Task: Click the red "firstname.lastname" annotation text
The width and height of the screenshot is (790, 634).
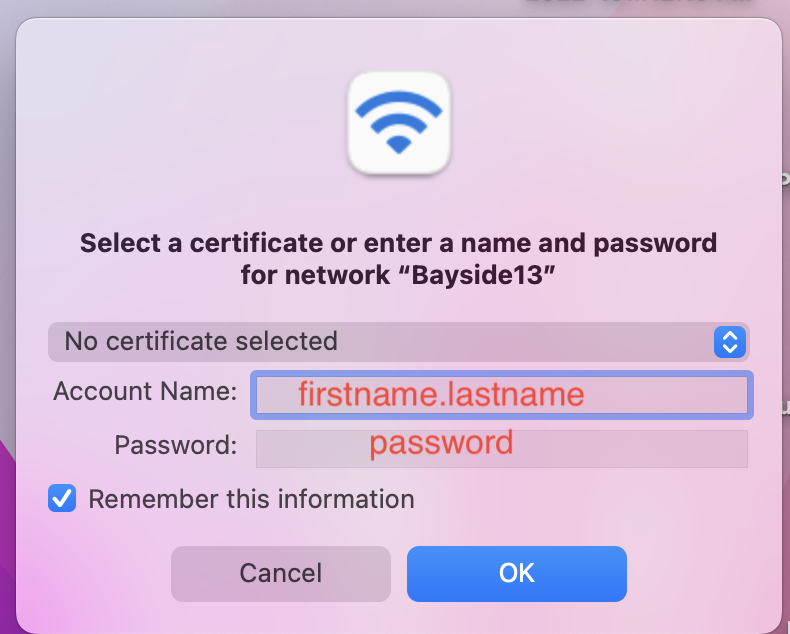Action: click(441, 395)
